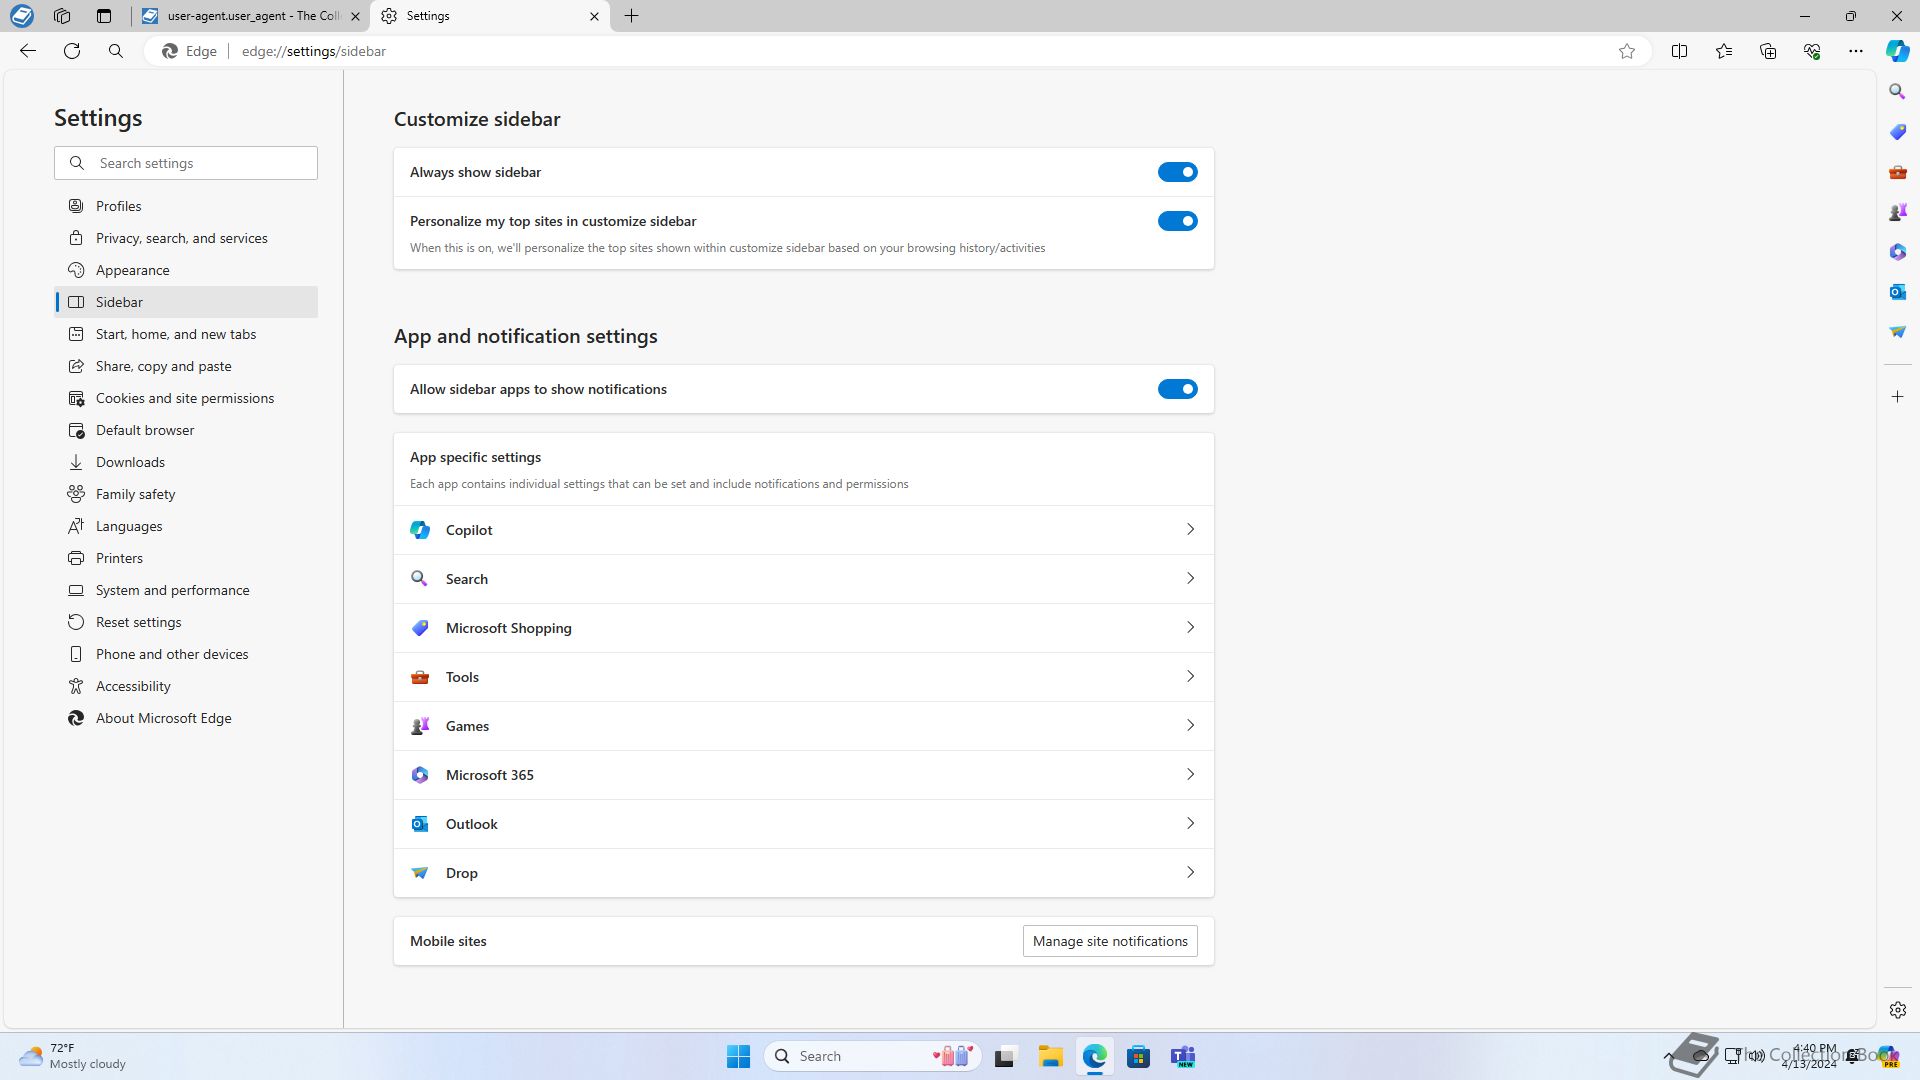Open a new tab with plus button
The image size is (1920, 1080).
[x=631, y=16]
